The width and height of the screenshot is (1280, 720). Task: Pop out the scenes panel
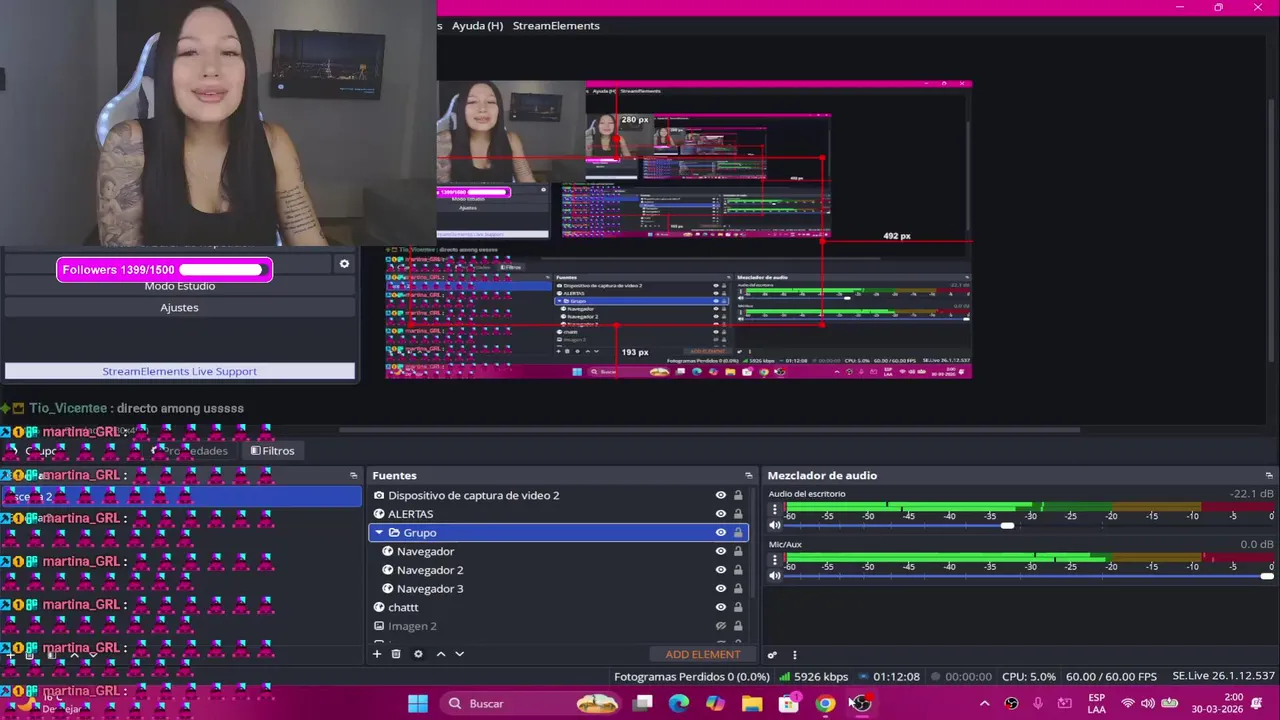[353, 476]
